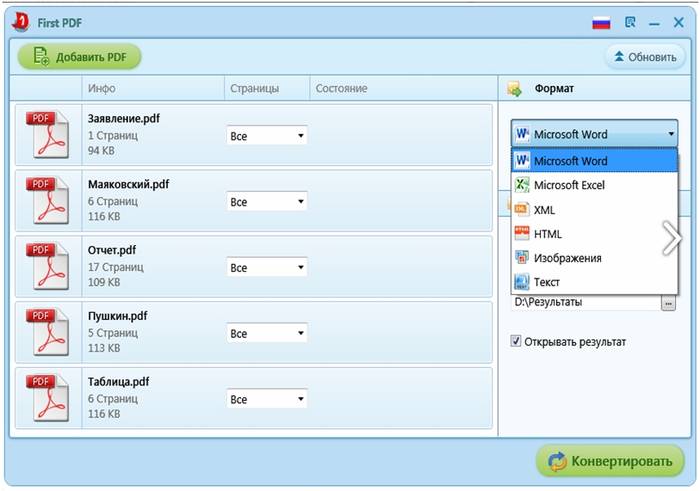700x491 pixels.
Task: Open pages dropdown for Пушкин.pdf
Action: [x=267, y=333]
